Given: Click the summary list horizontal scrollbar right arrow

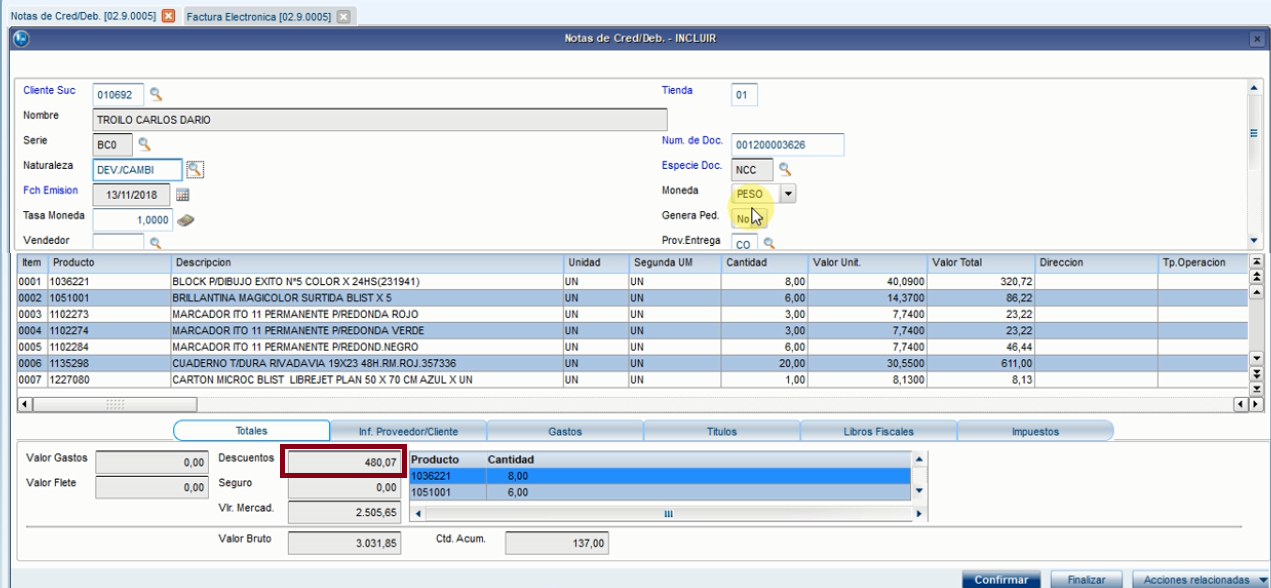Looking at the screenshot, I should pyautogui.click(x=919, y=514).
